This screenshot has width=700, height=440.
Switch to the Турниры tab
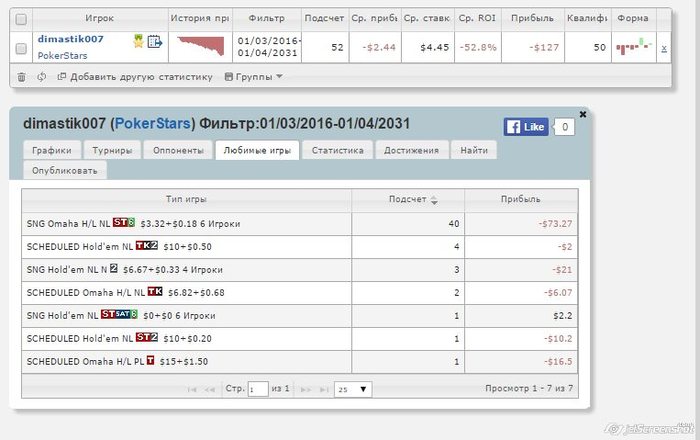pos(112,150)
